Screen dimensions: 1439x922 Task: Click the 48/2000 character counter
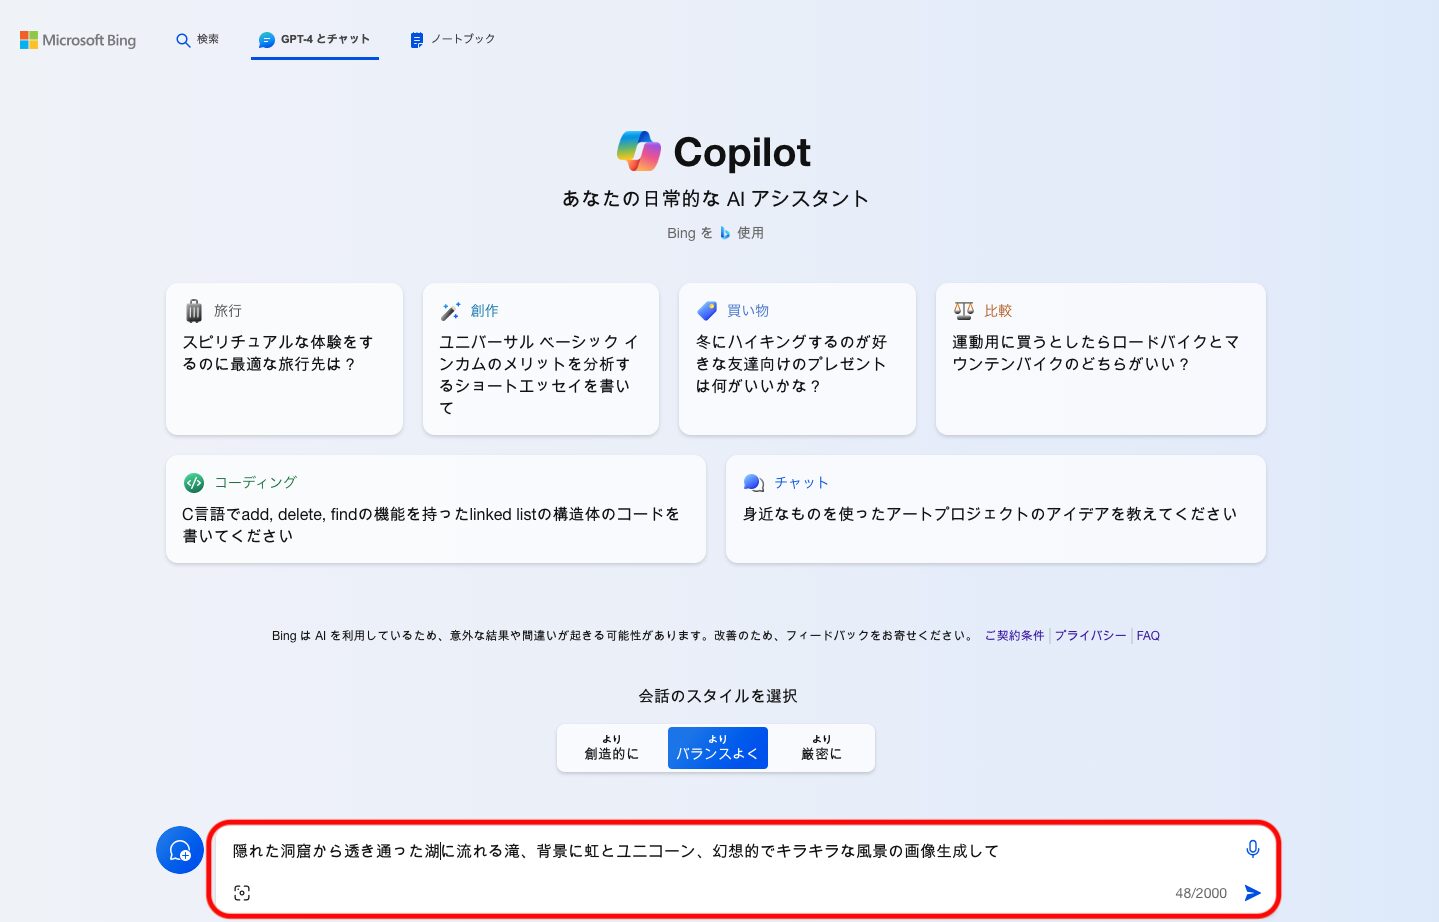click(1201, 893)
